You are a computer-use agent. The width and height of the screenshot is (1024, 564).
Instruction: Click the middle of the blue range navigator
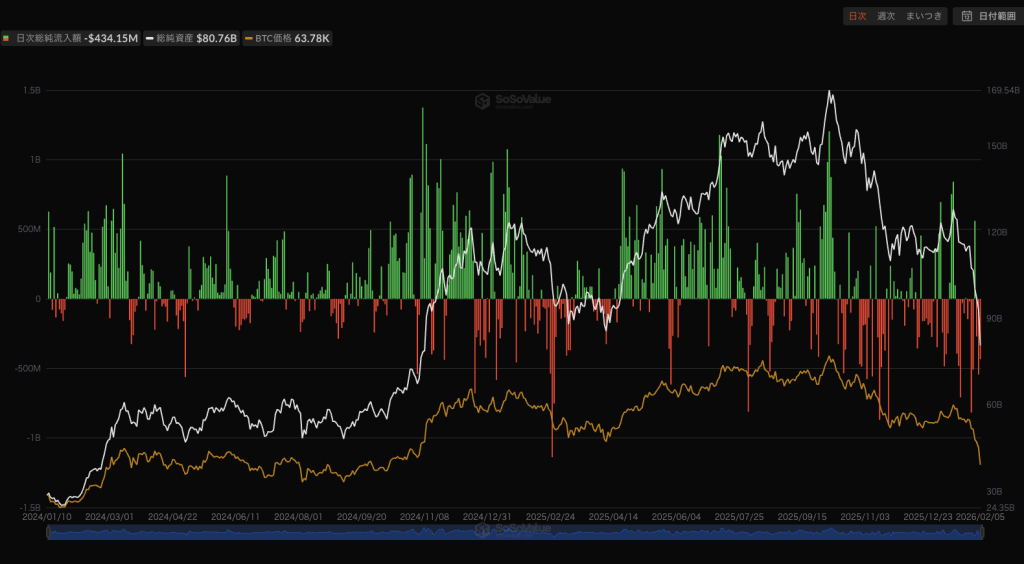point(515,533)
